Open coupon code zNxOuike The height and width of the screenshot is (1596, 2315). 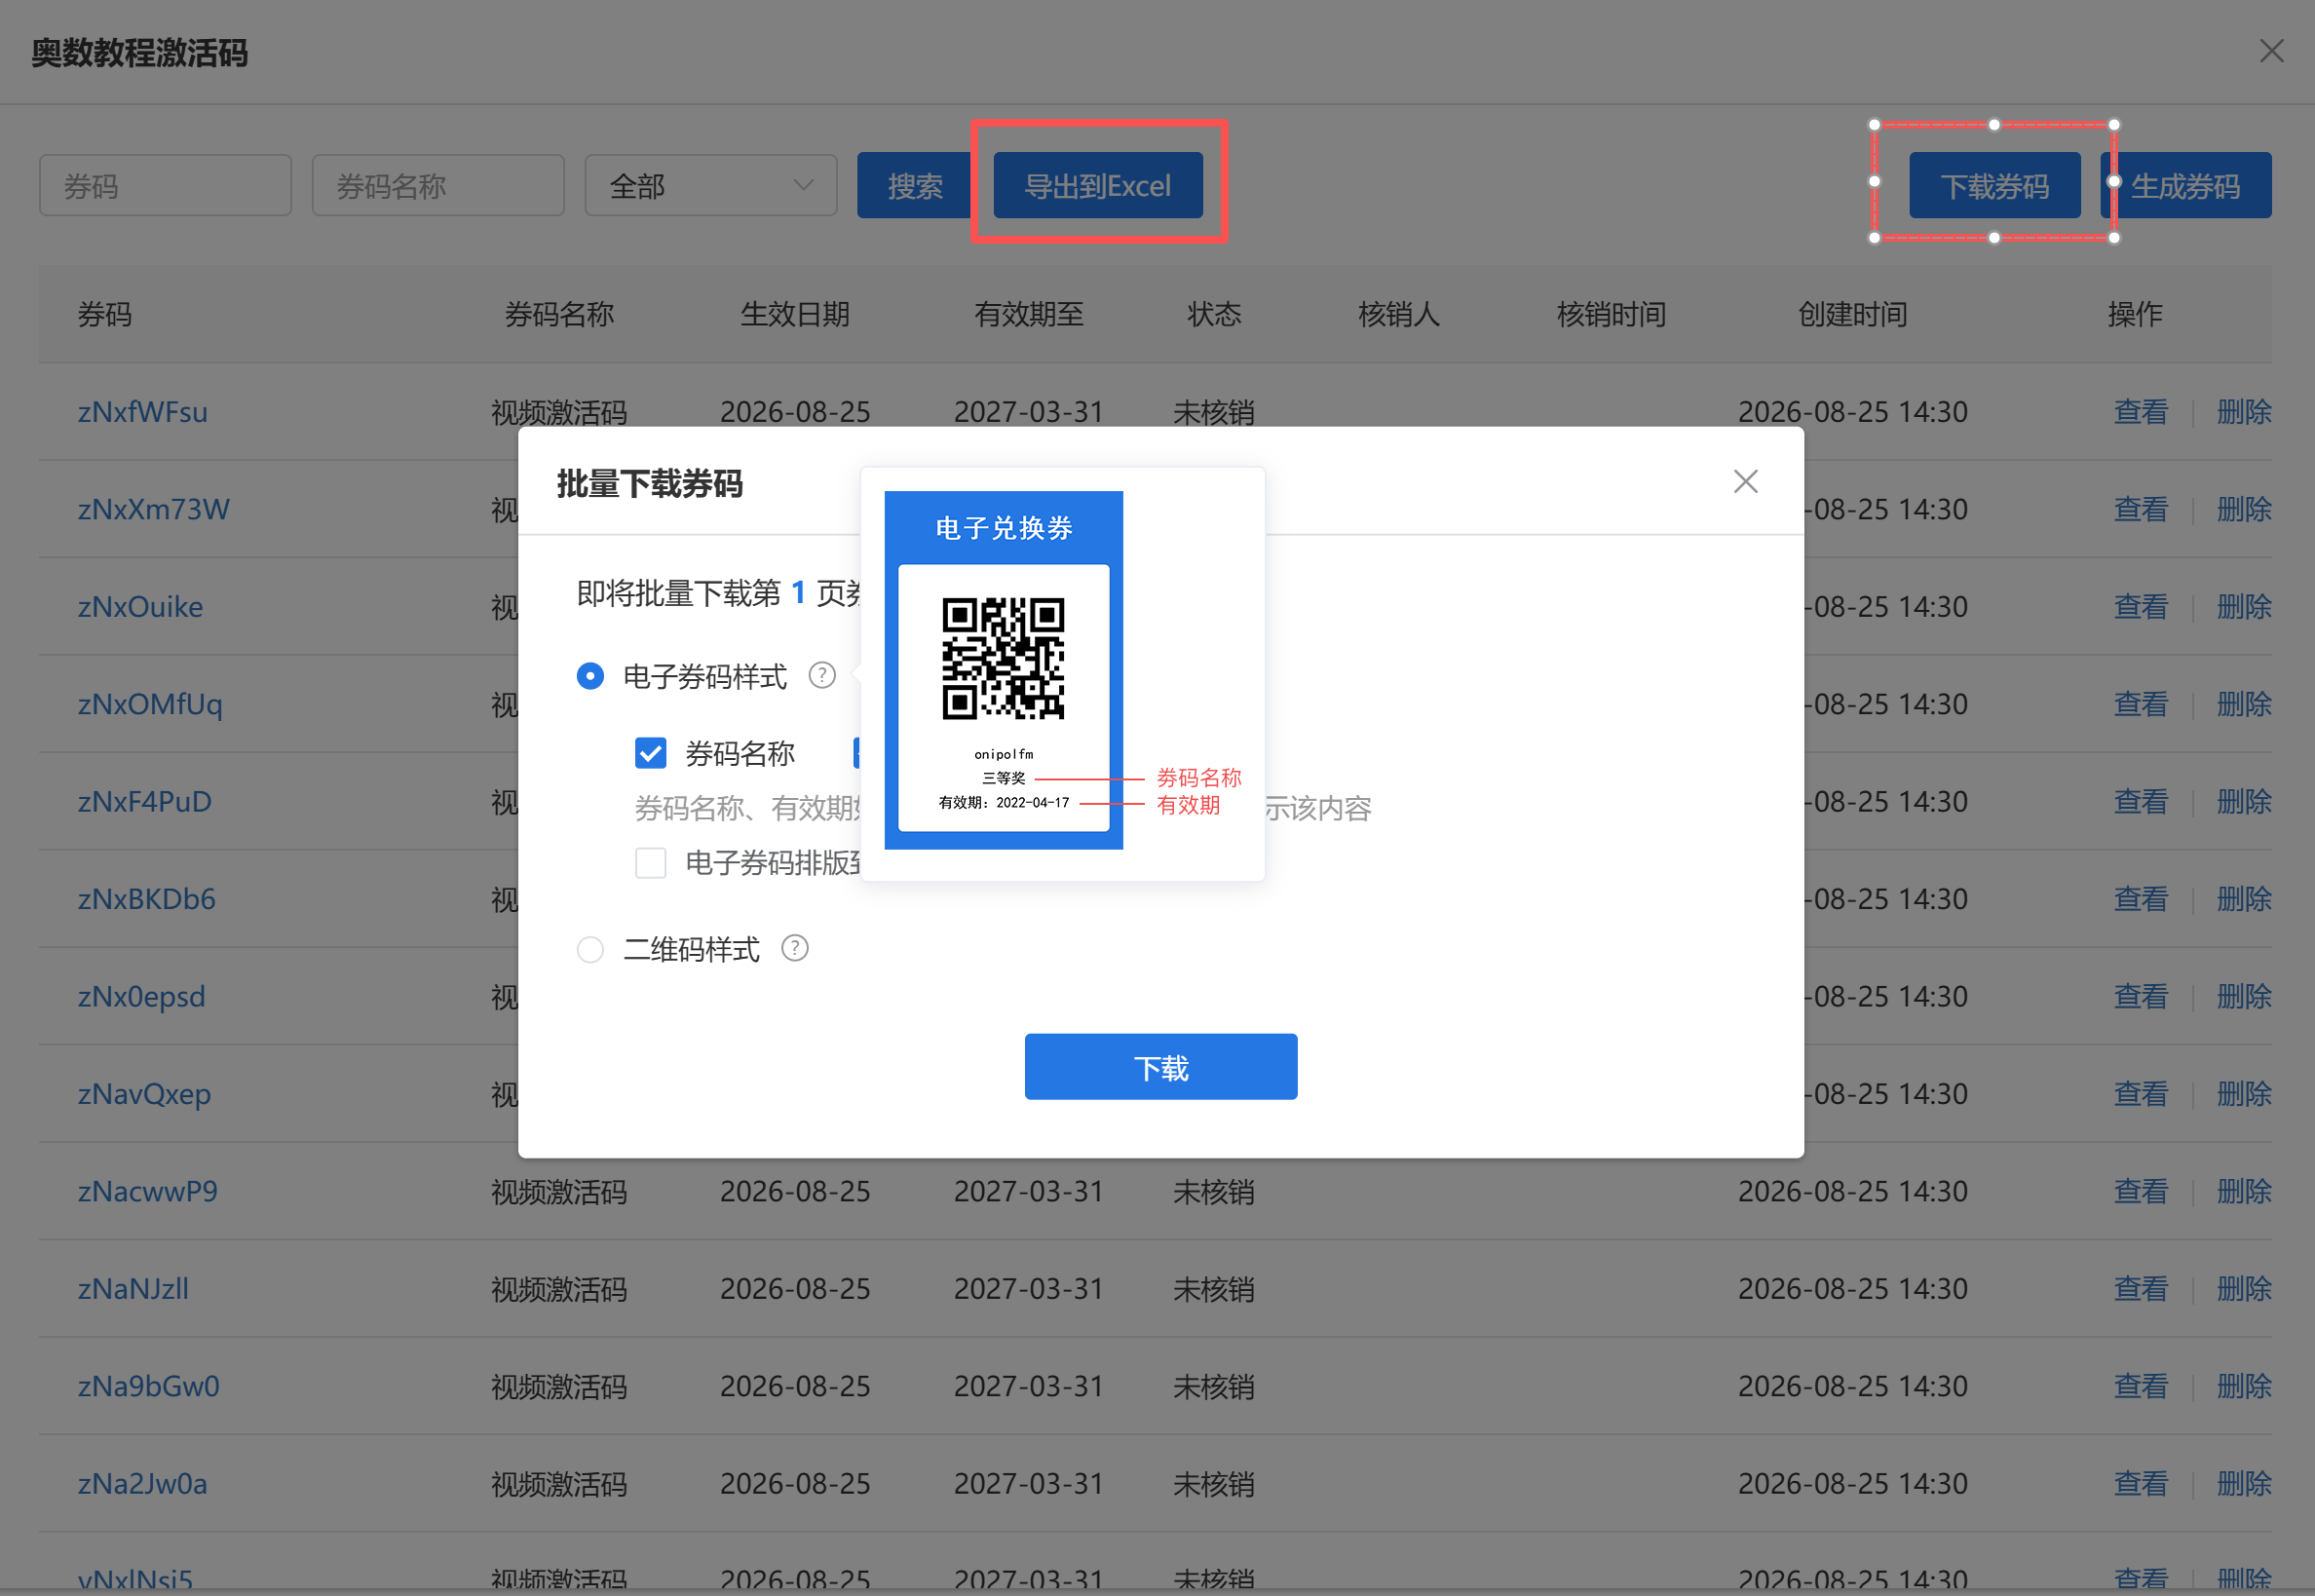140,607
